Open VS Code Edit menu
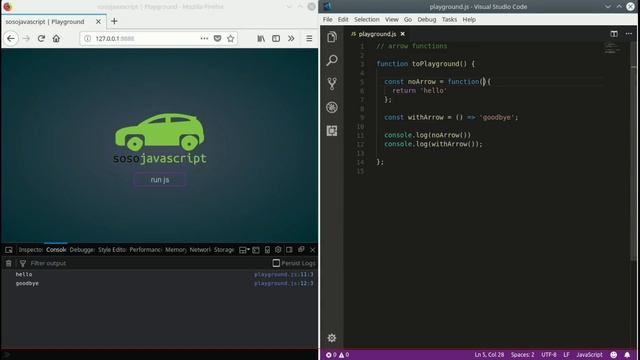Screen dimensions: 640x360 [x=343, y=20]
